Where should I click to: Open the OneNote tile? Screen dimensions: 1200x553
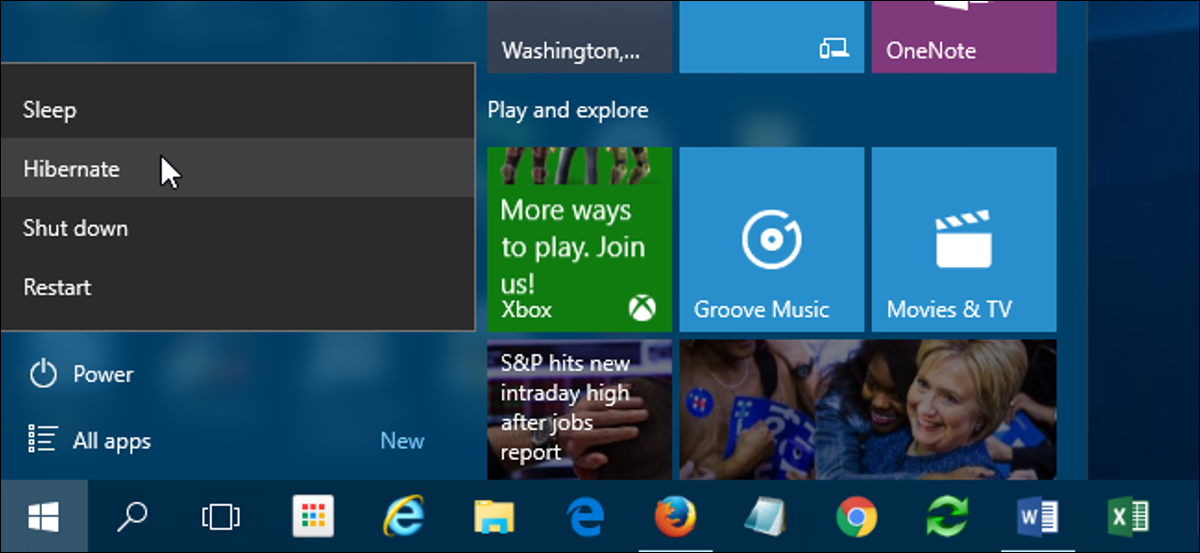963,36
